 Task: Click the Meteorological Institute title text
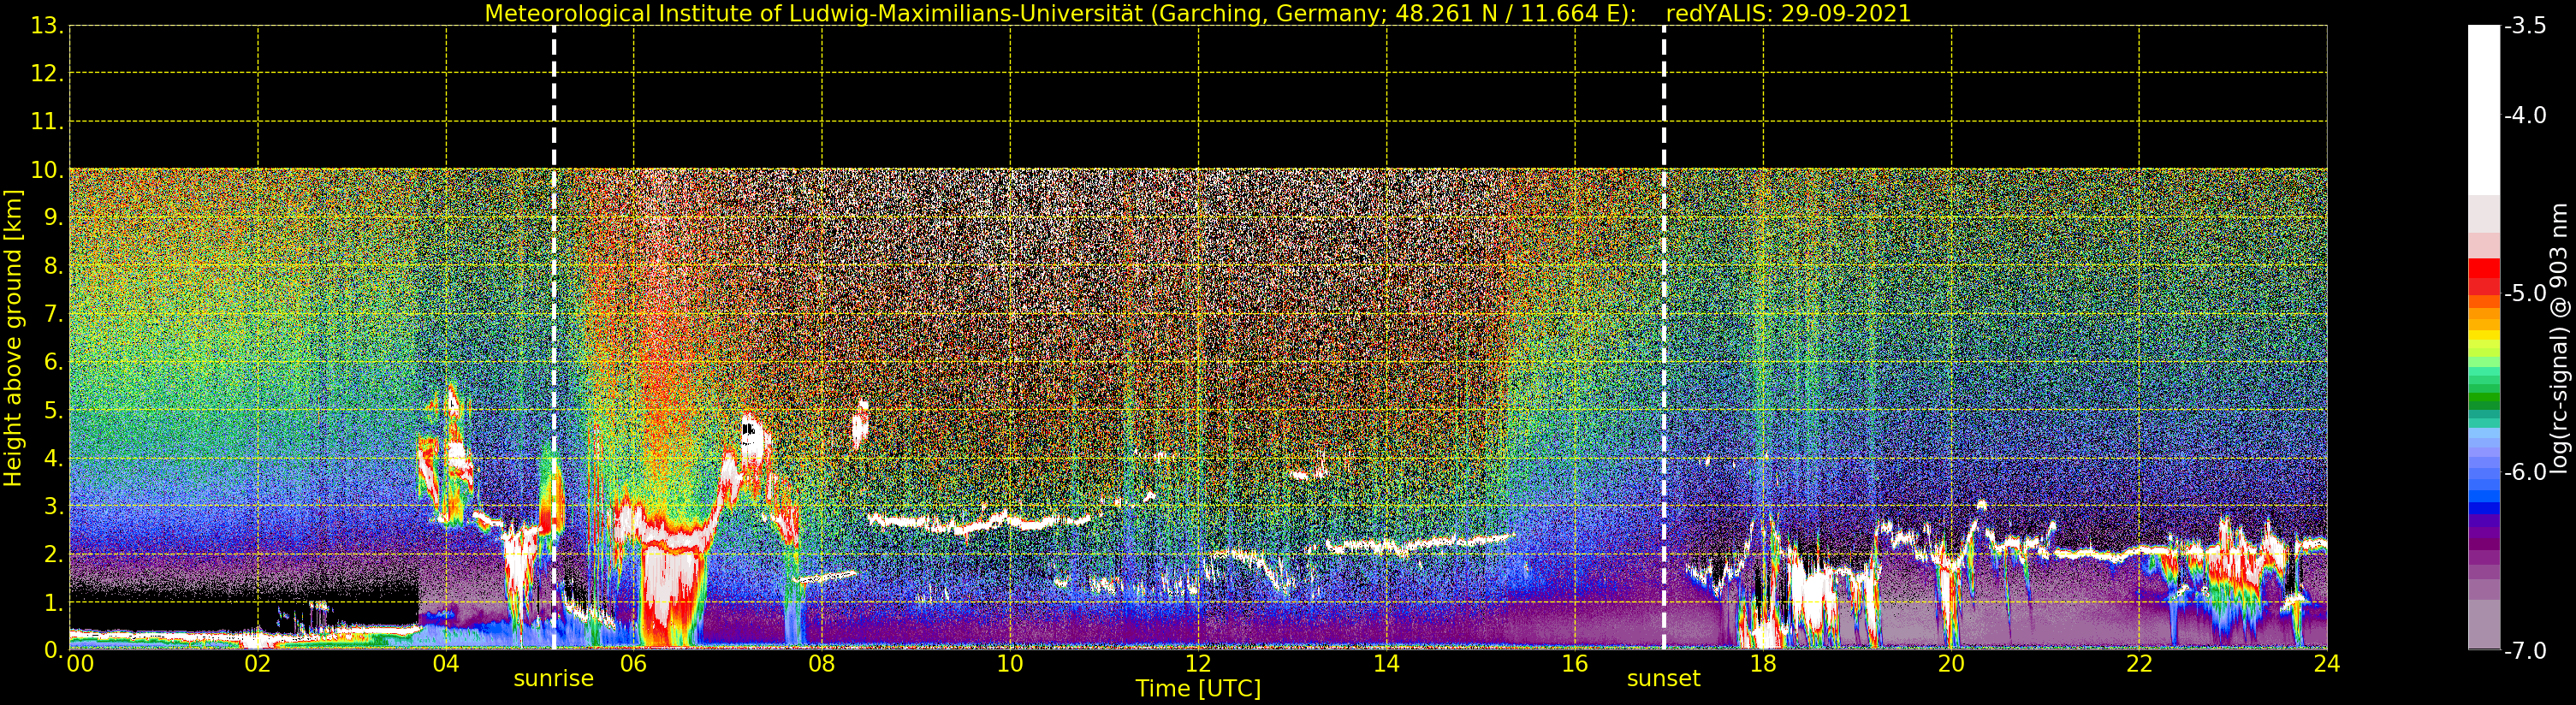[1061, 14]
